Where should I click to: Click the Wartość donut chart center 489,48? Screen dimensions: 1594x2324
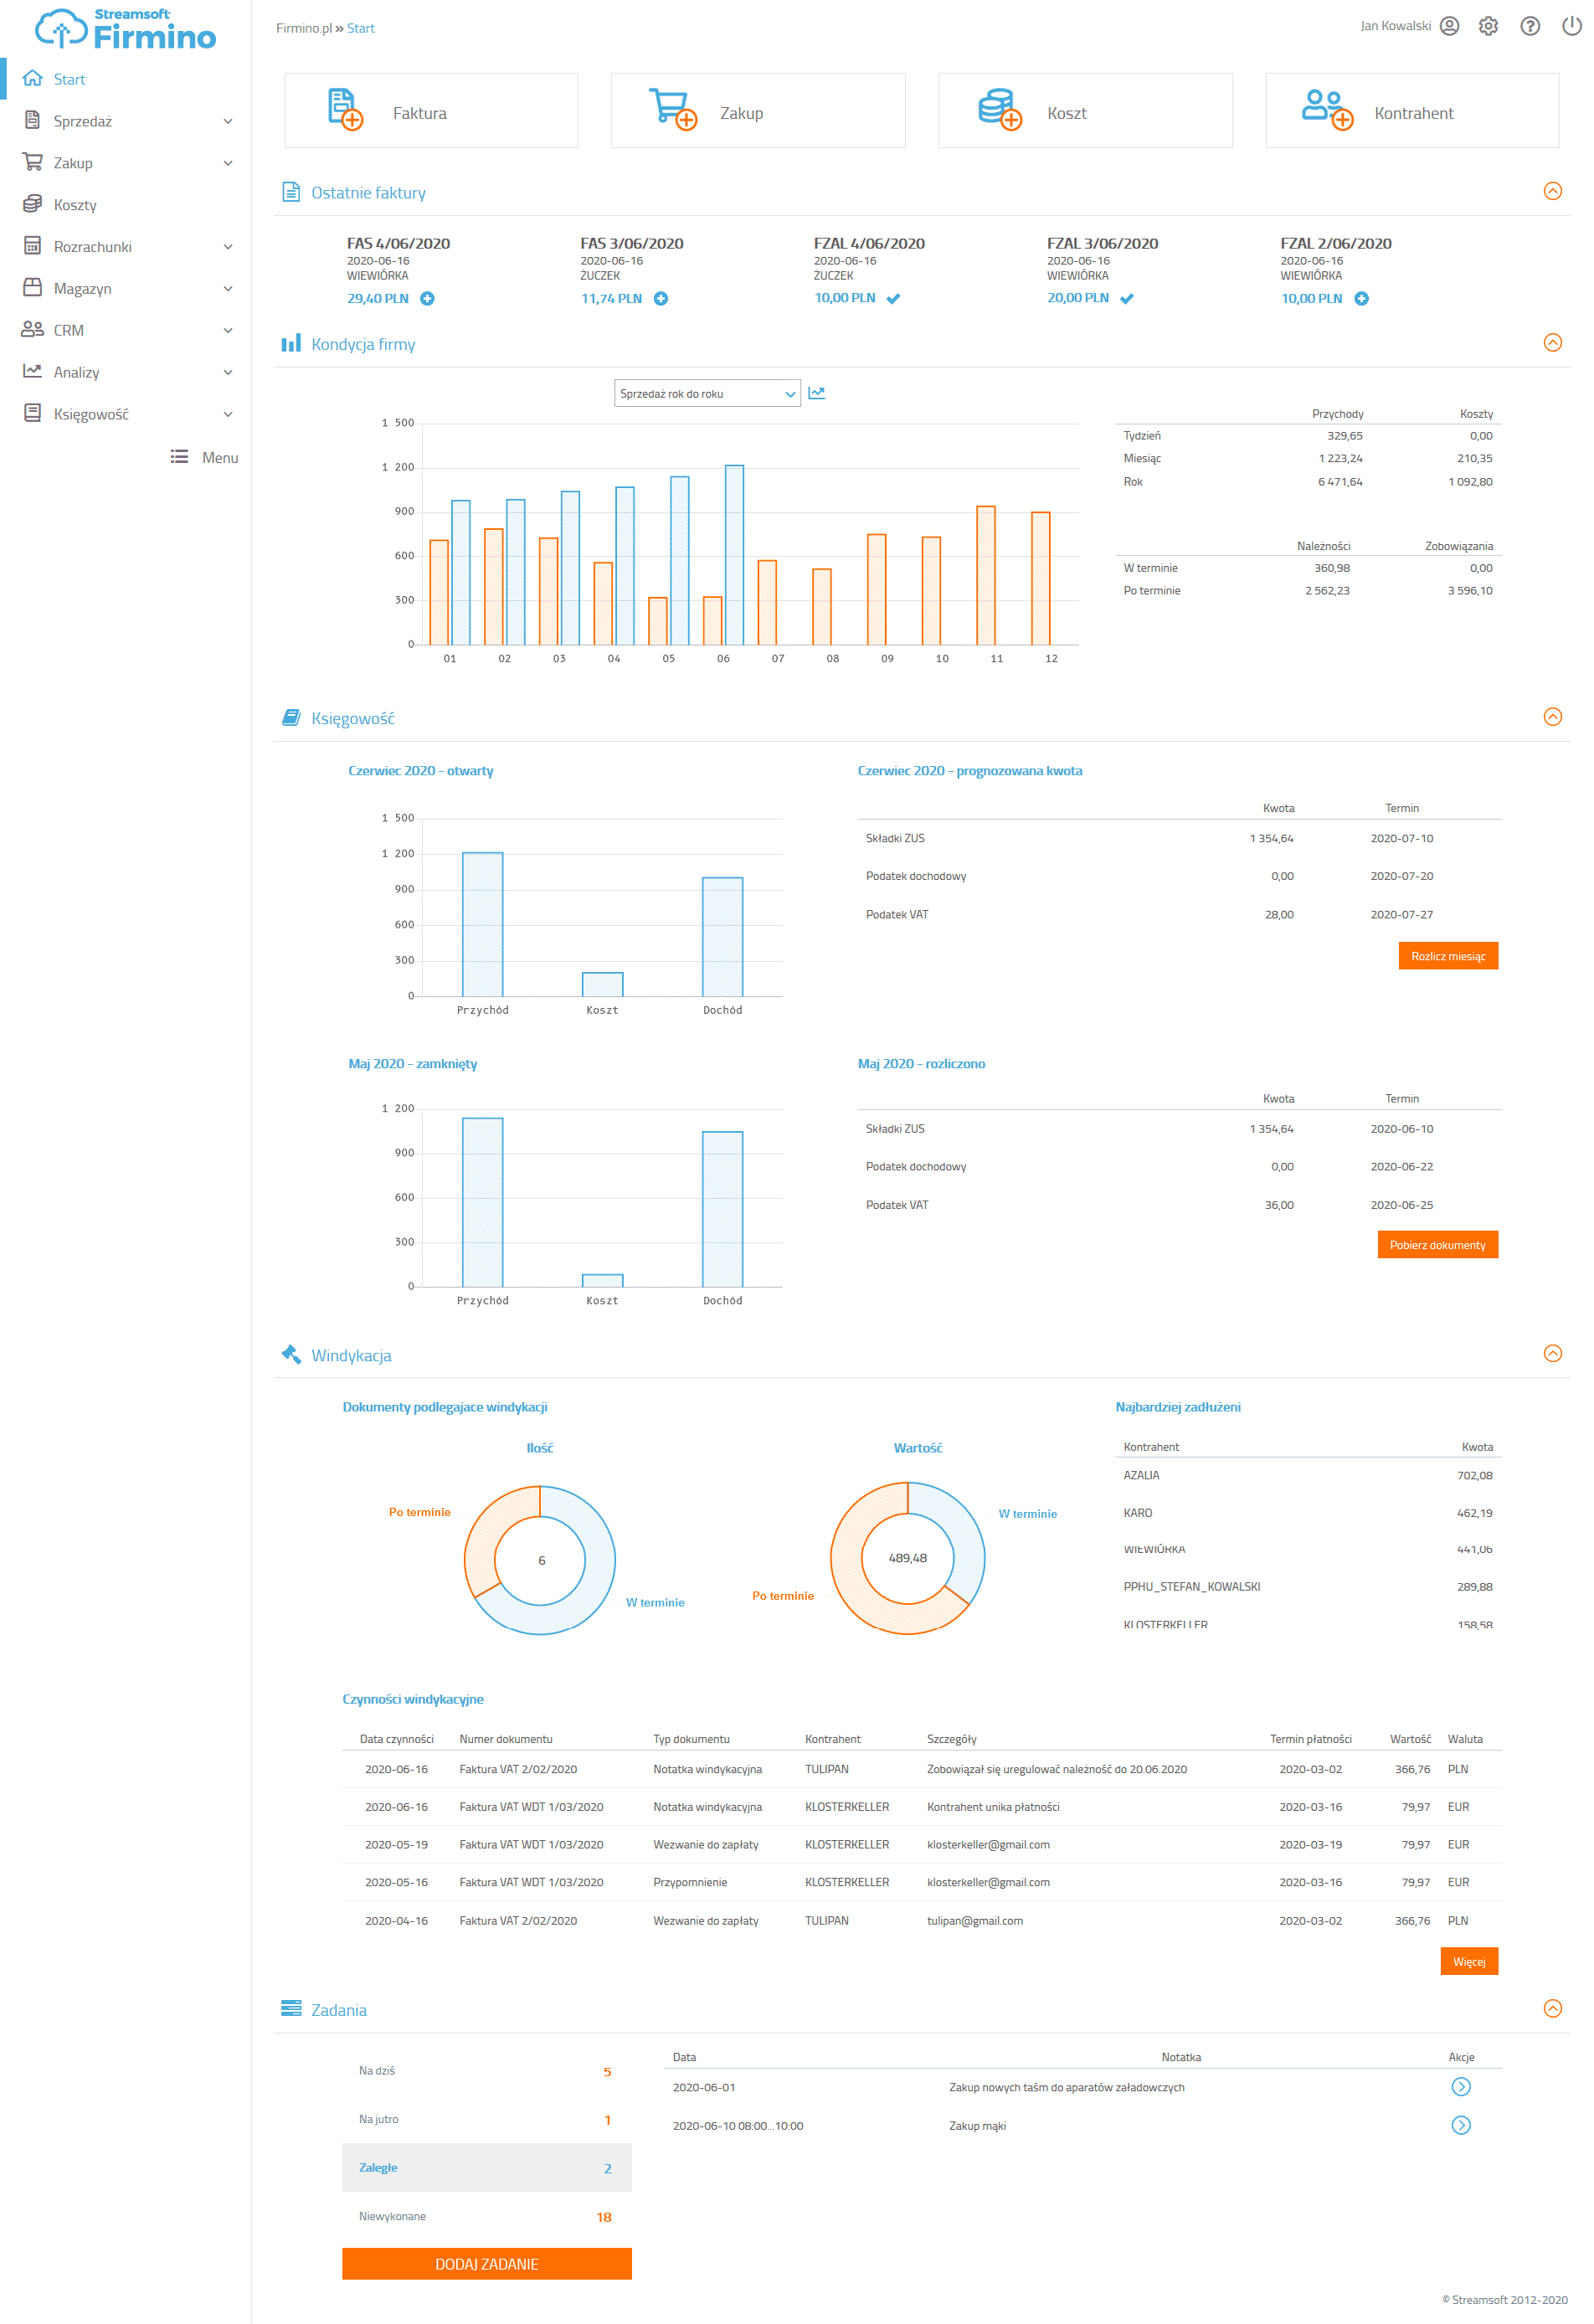point(907,1558)
